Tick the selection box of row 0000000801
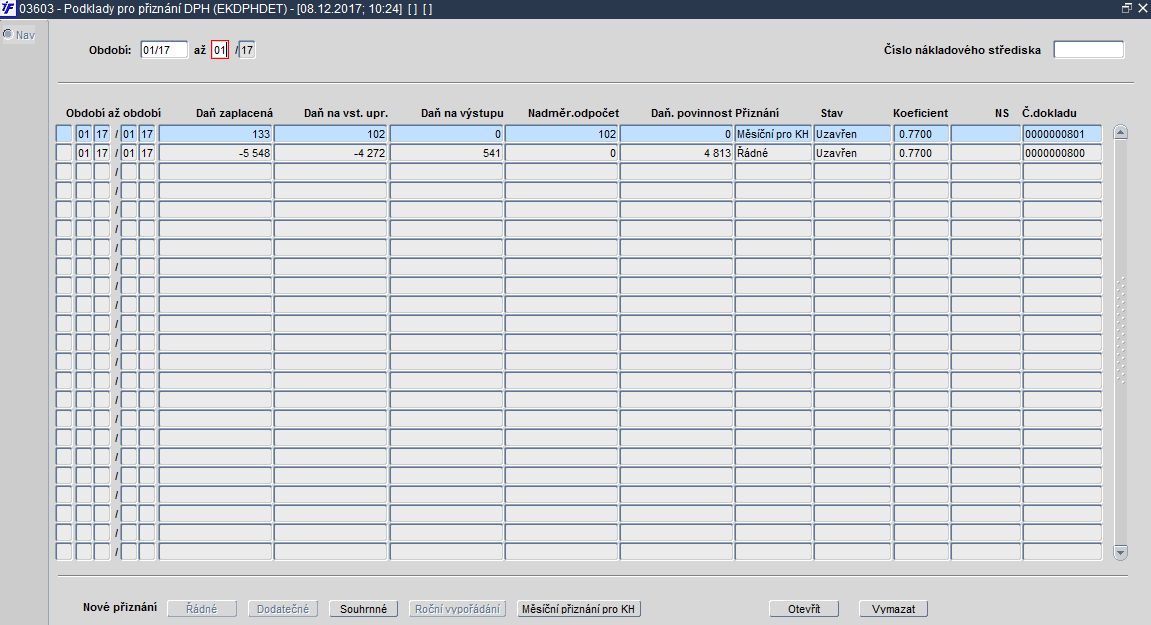 tap(64, 134)
